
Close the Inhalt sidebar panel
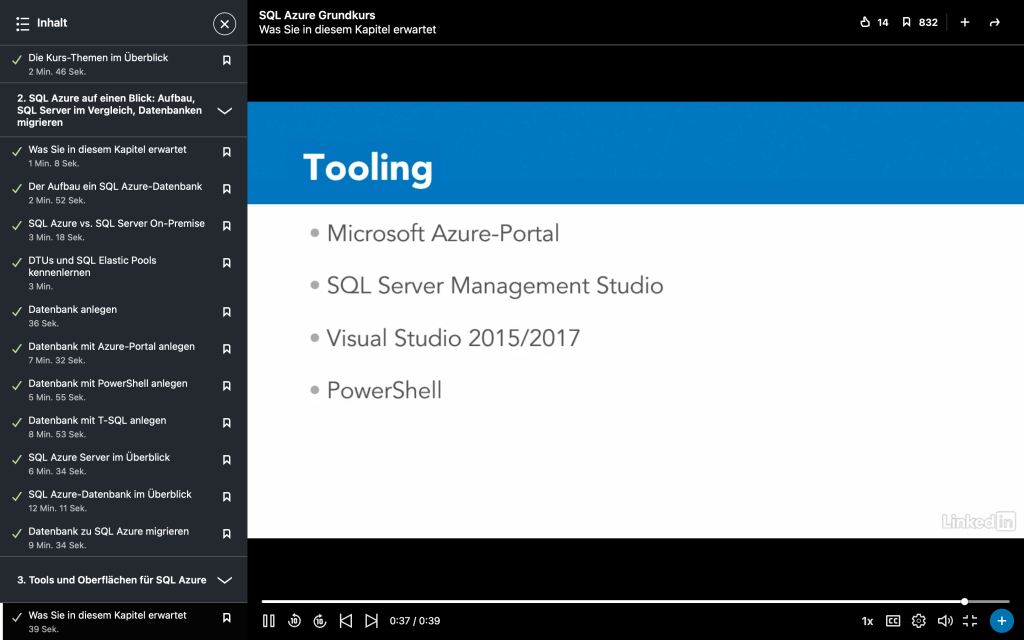[225, 23]
